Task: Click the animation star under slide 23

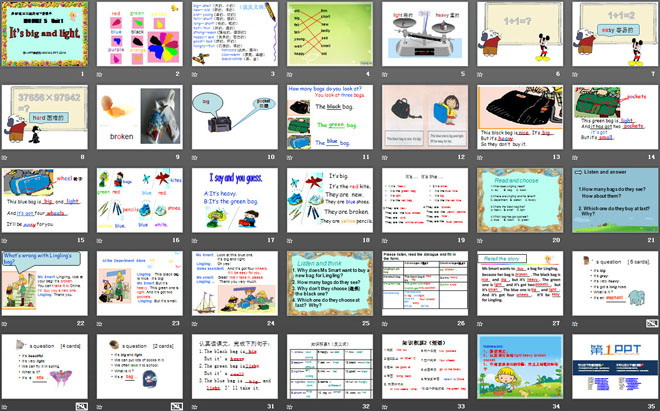Action: pyautogui.click(x=100, y=324)
